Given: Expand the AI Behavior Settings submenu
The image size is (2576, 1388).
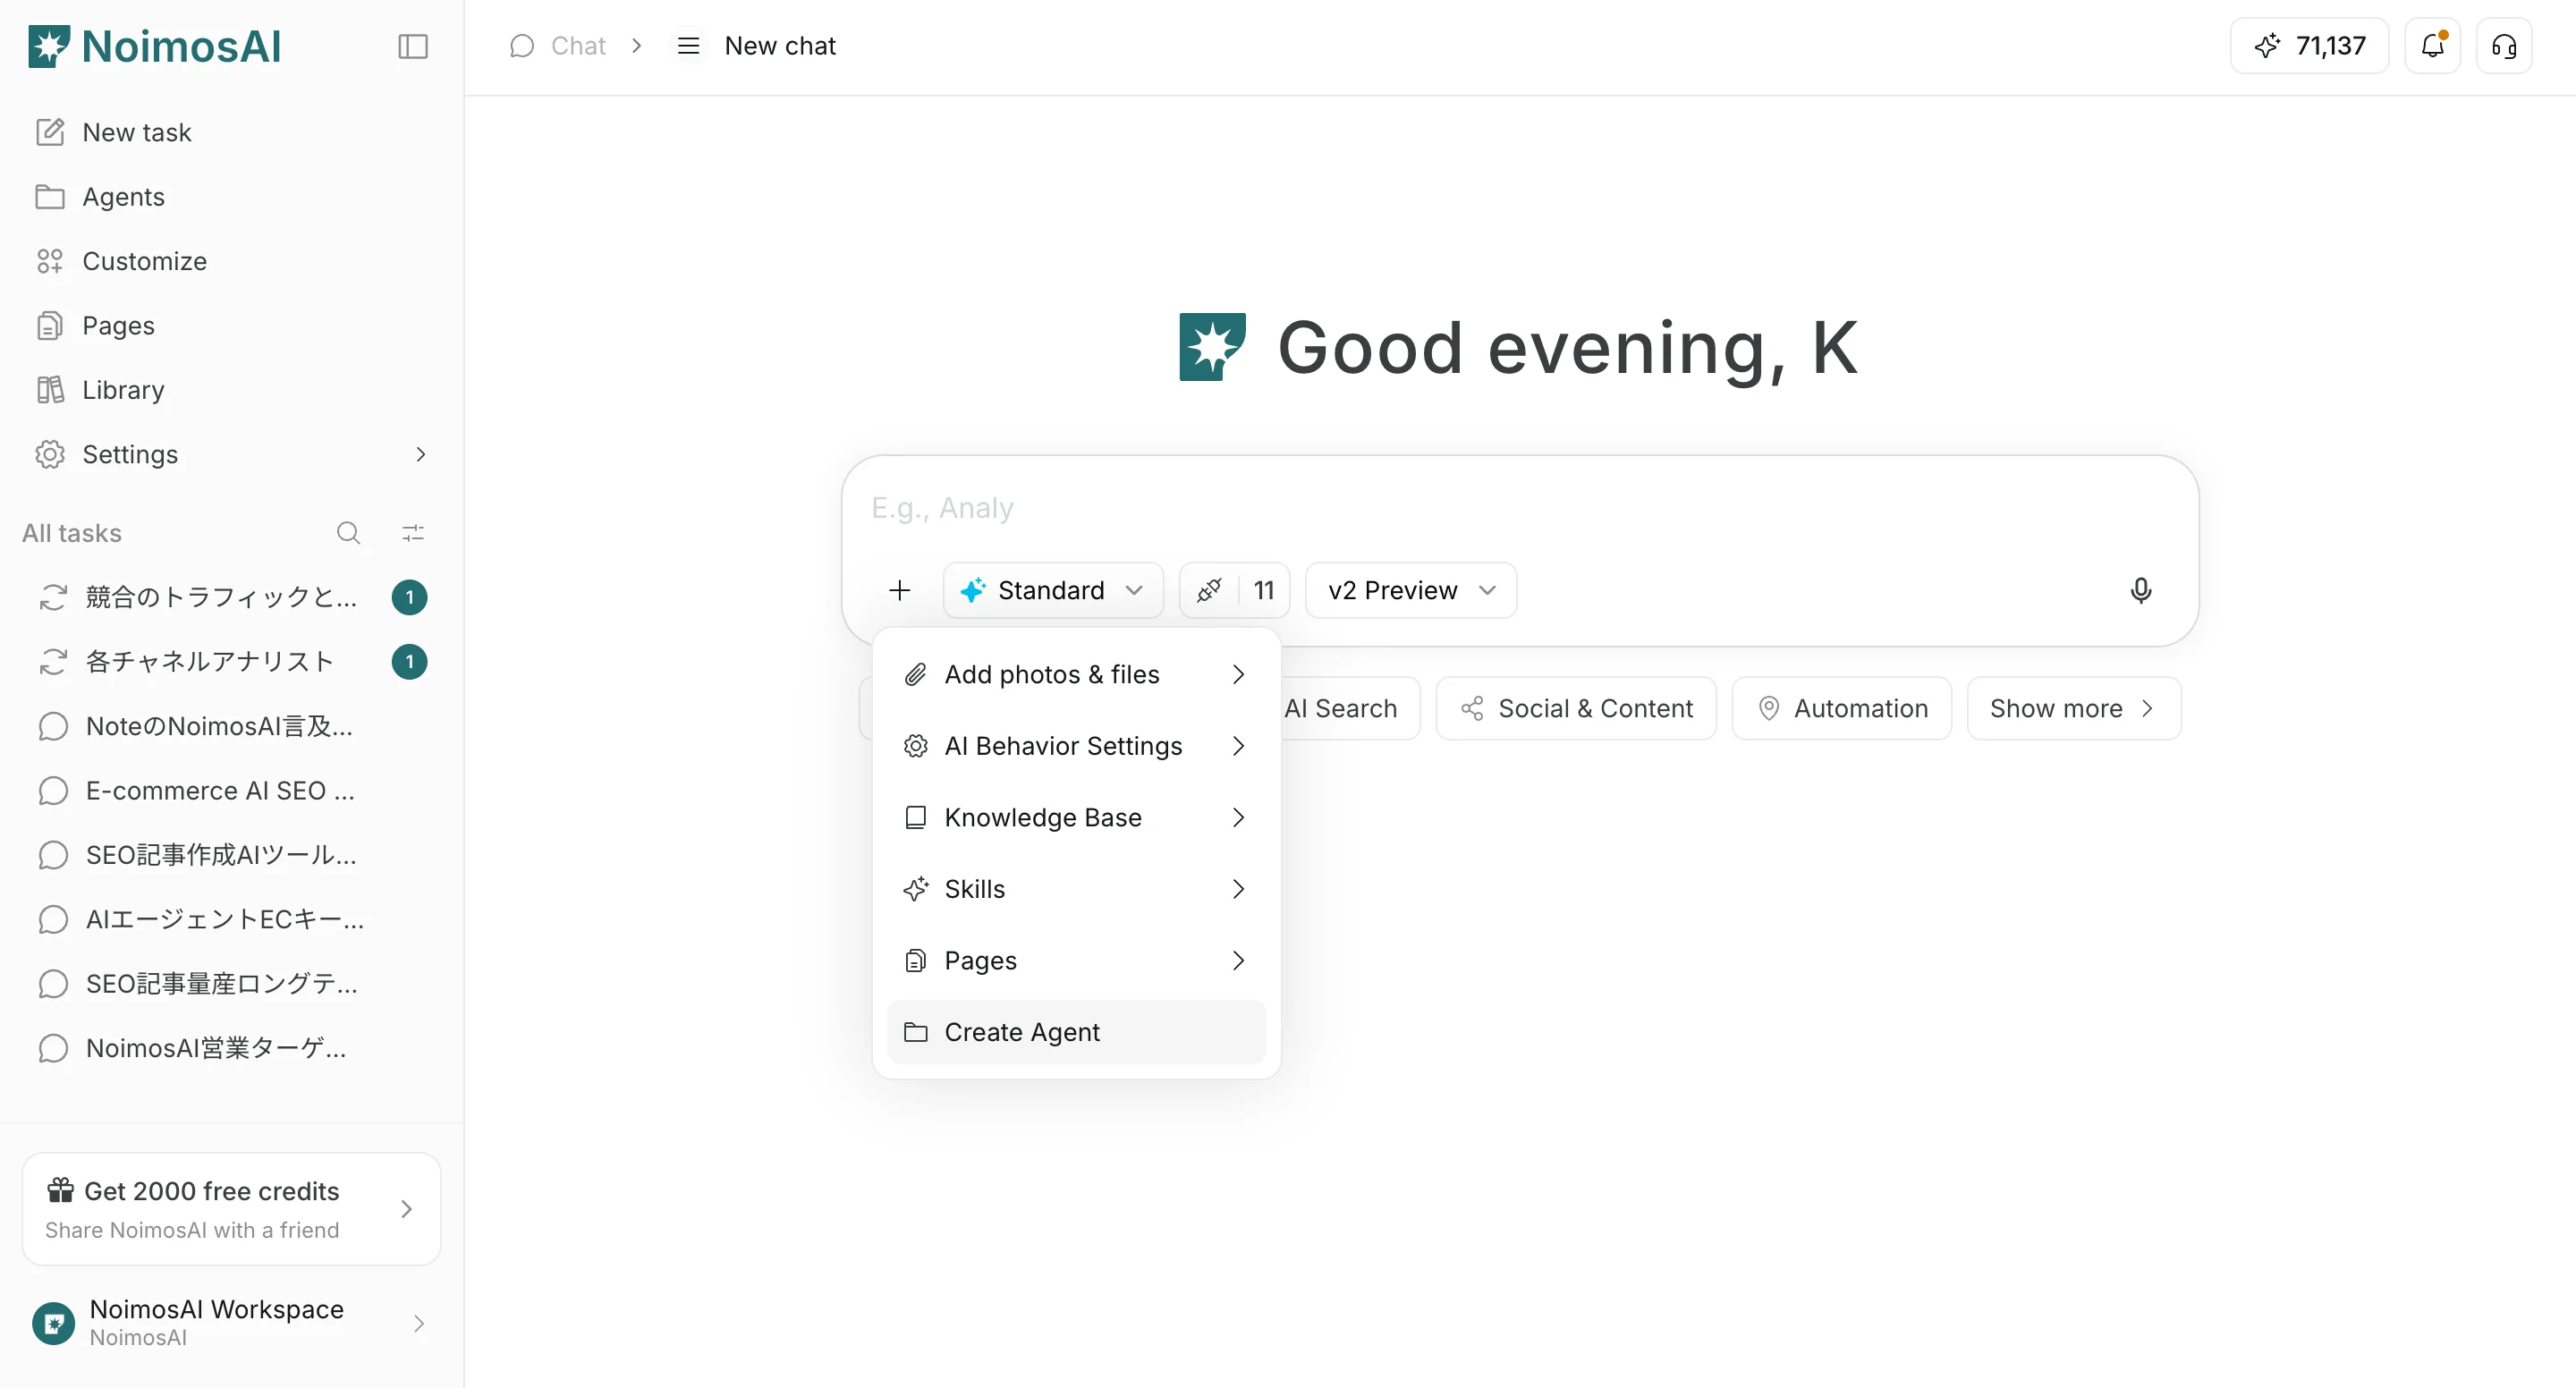Looking at the screenshot, I should [x=1076, y=746].
